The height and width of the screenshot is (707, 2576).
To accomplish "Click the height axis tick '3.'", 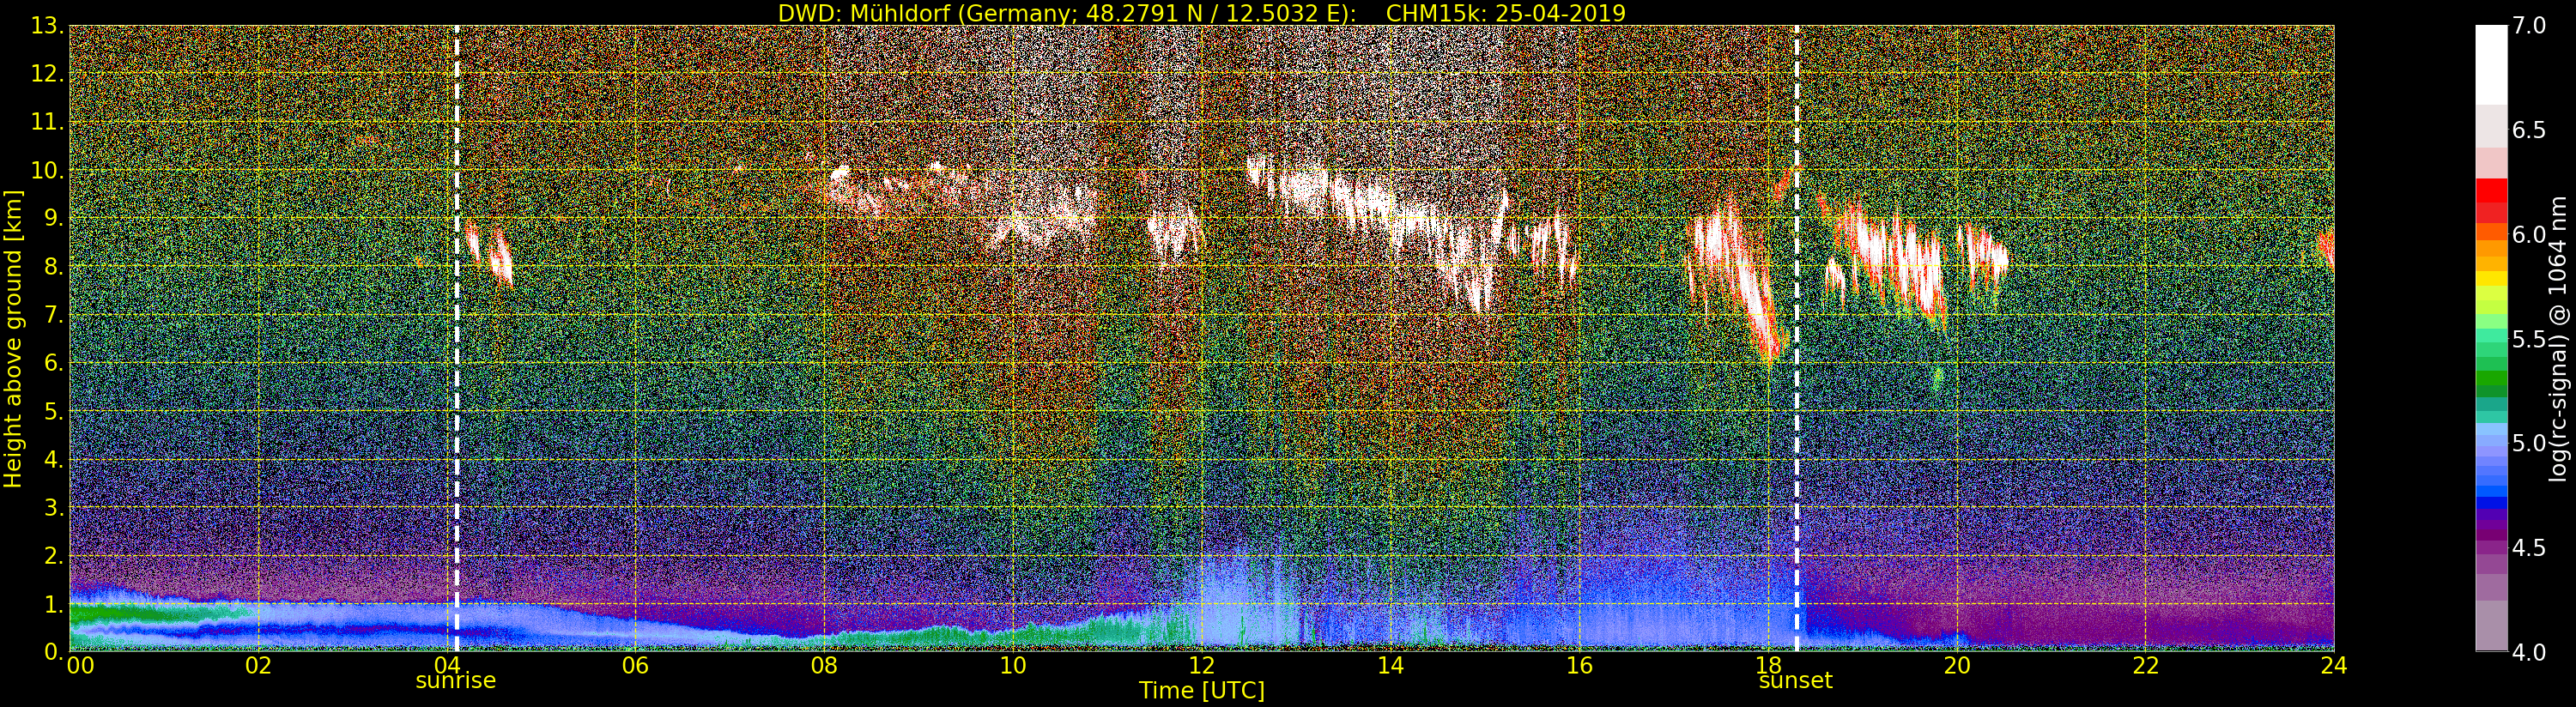I will [53, 507].
